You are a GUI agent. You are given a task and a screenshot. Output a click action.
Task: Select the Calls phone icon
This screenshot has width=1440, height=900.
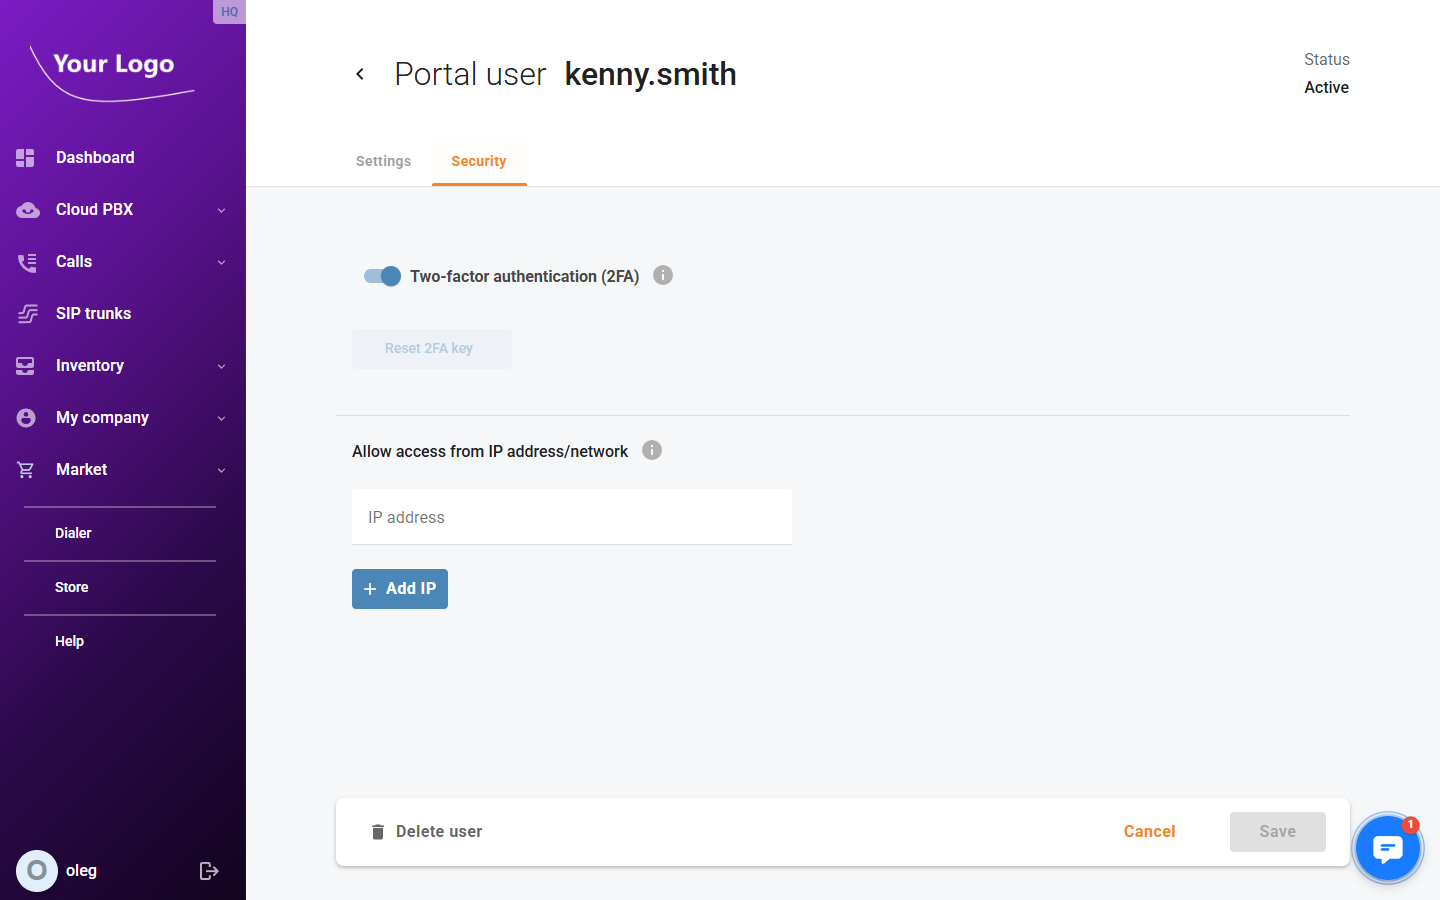click(26, 261)
